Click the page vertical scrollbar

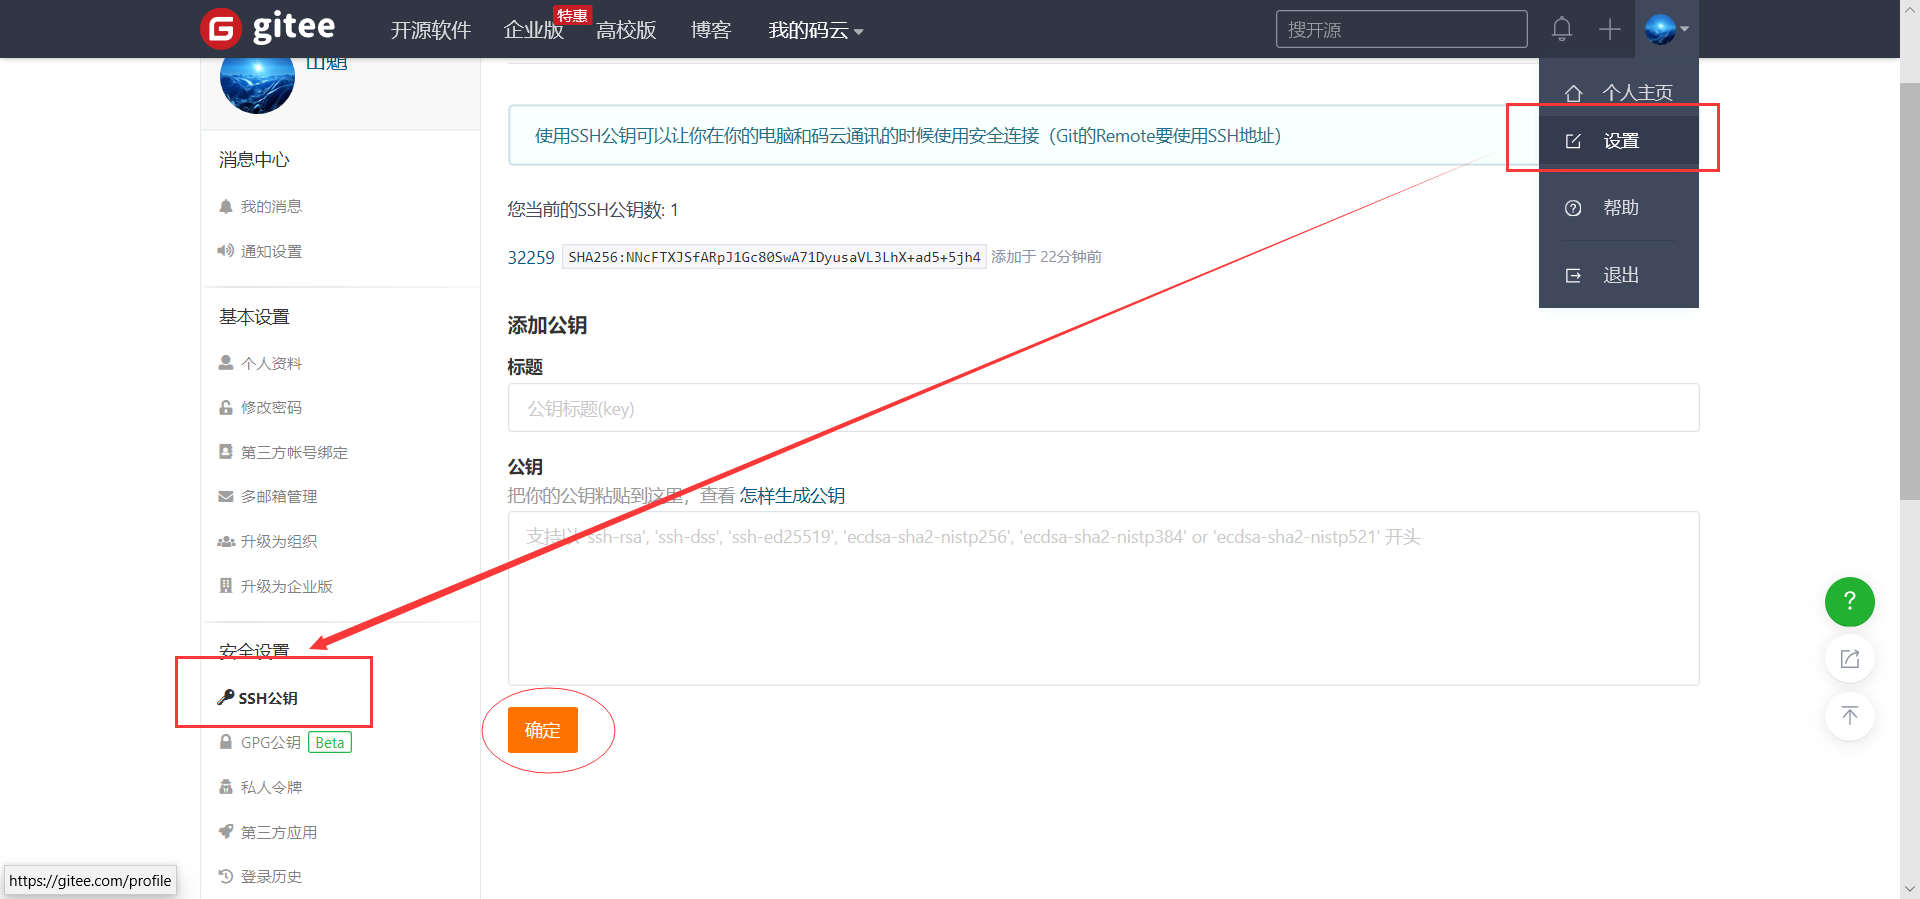(1909, 290)
